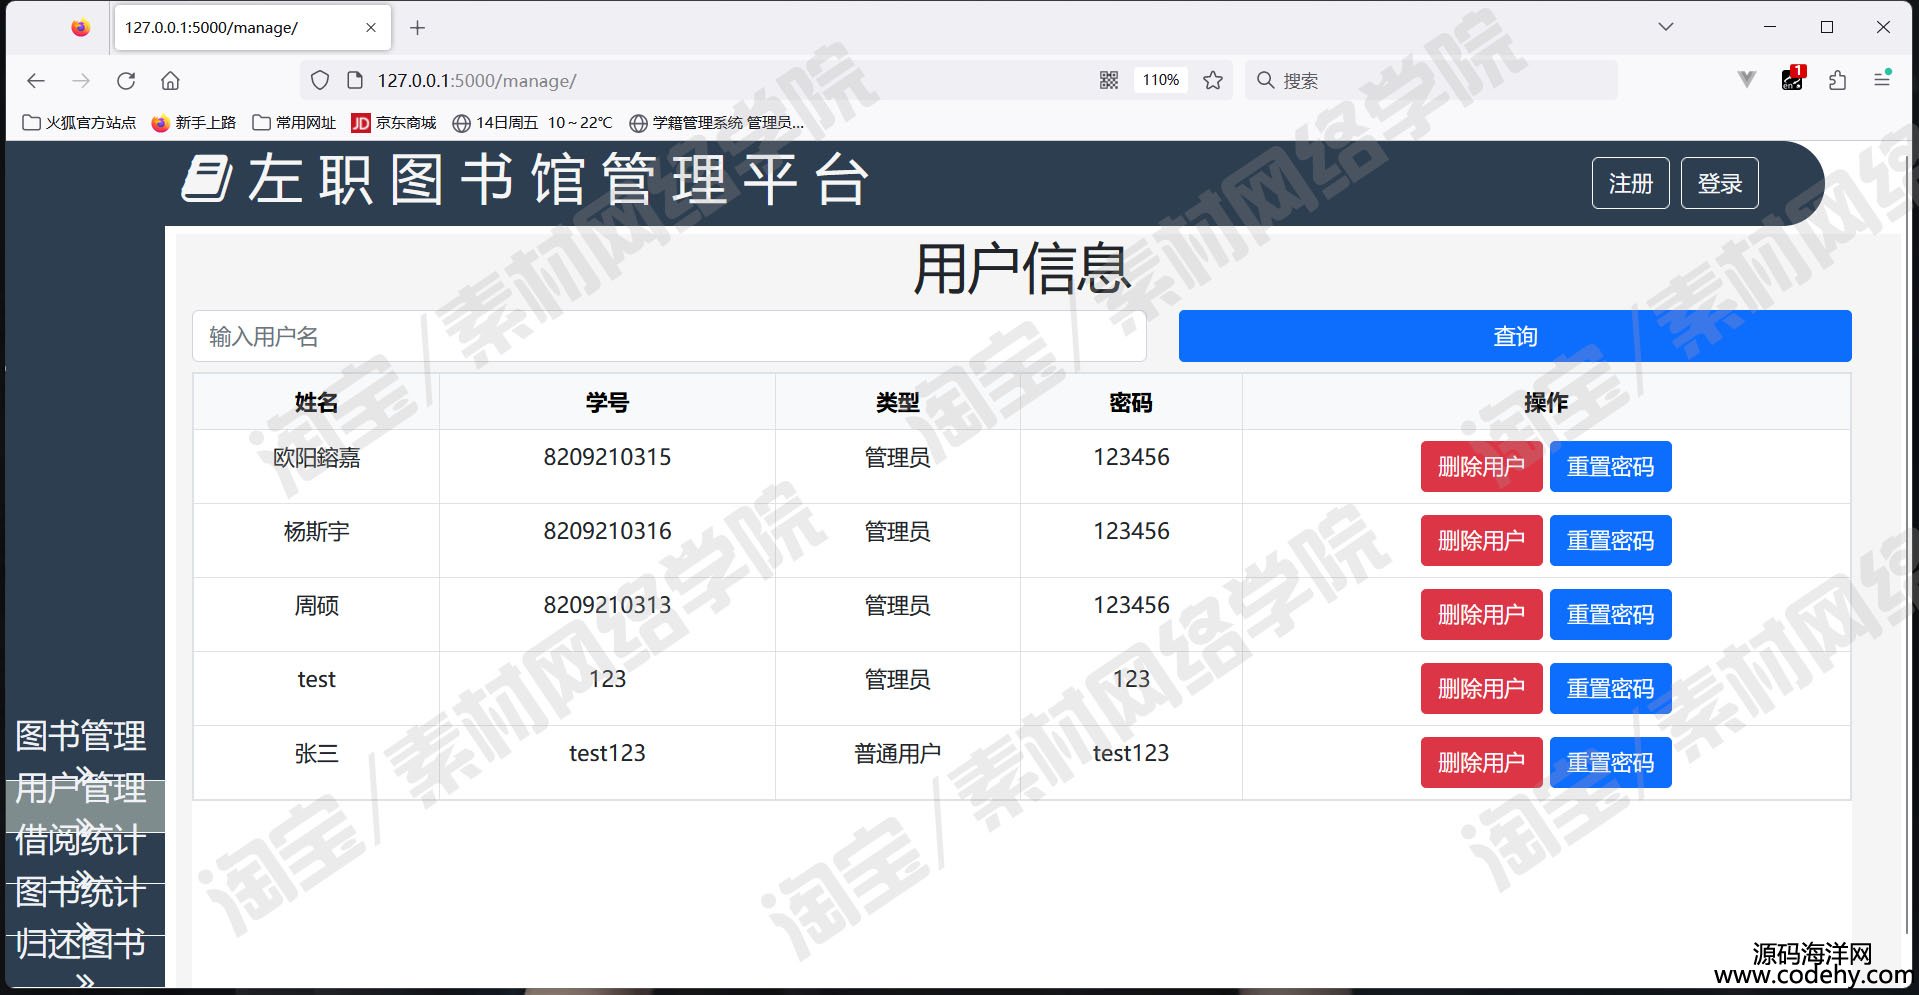Reset password for 张三
The height and width of the screenshot is (995, 1919).
click(x=1610, y=762)
